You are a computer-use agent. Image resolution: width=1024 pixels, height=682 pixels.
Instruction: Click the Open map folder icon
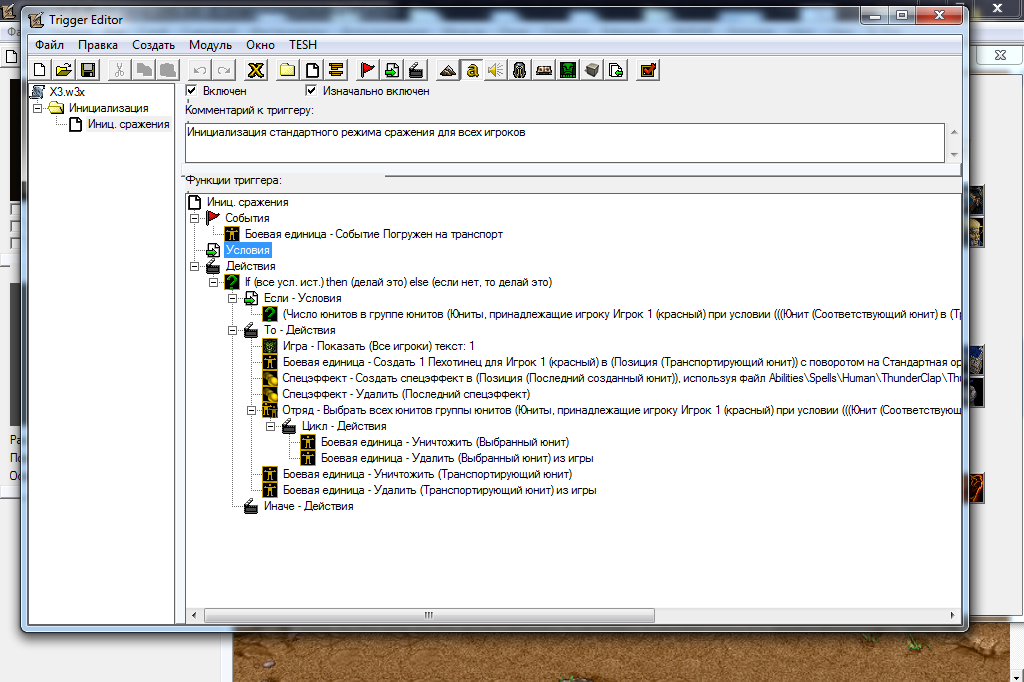point(63,70)
